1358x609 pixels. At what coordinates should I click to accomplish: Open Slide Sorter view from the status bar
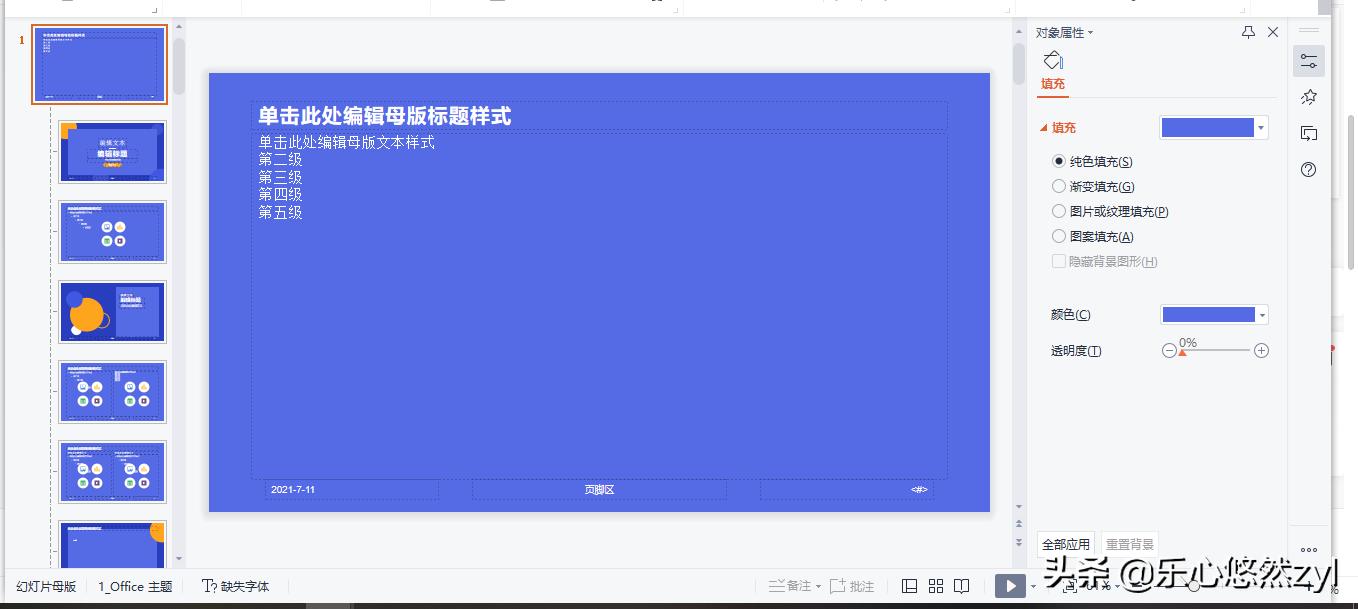point(935,585)
